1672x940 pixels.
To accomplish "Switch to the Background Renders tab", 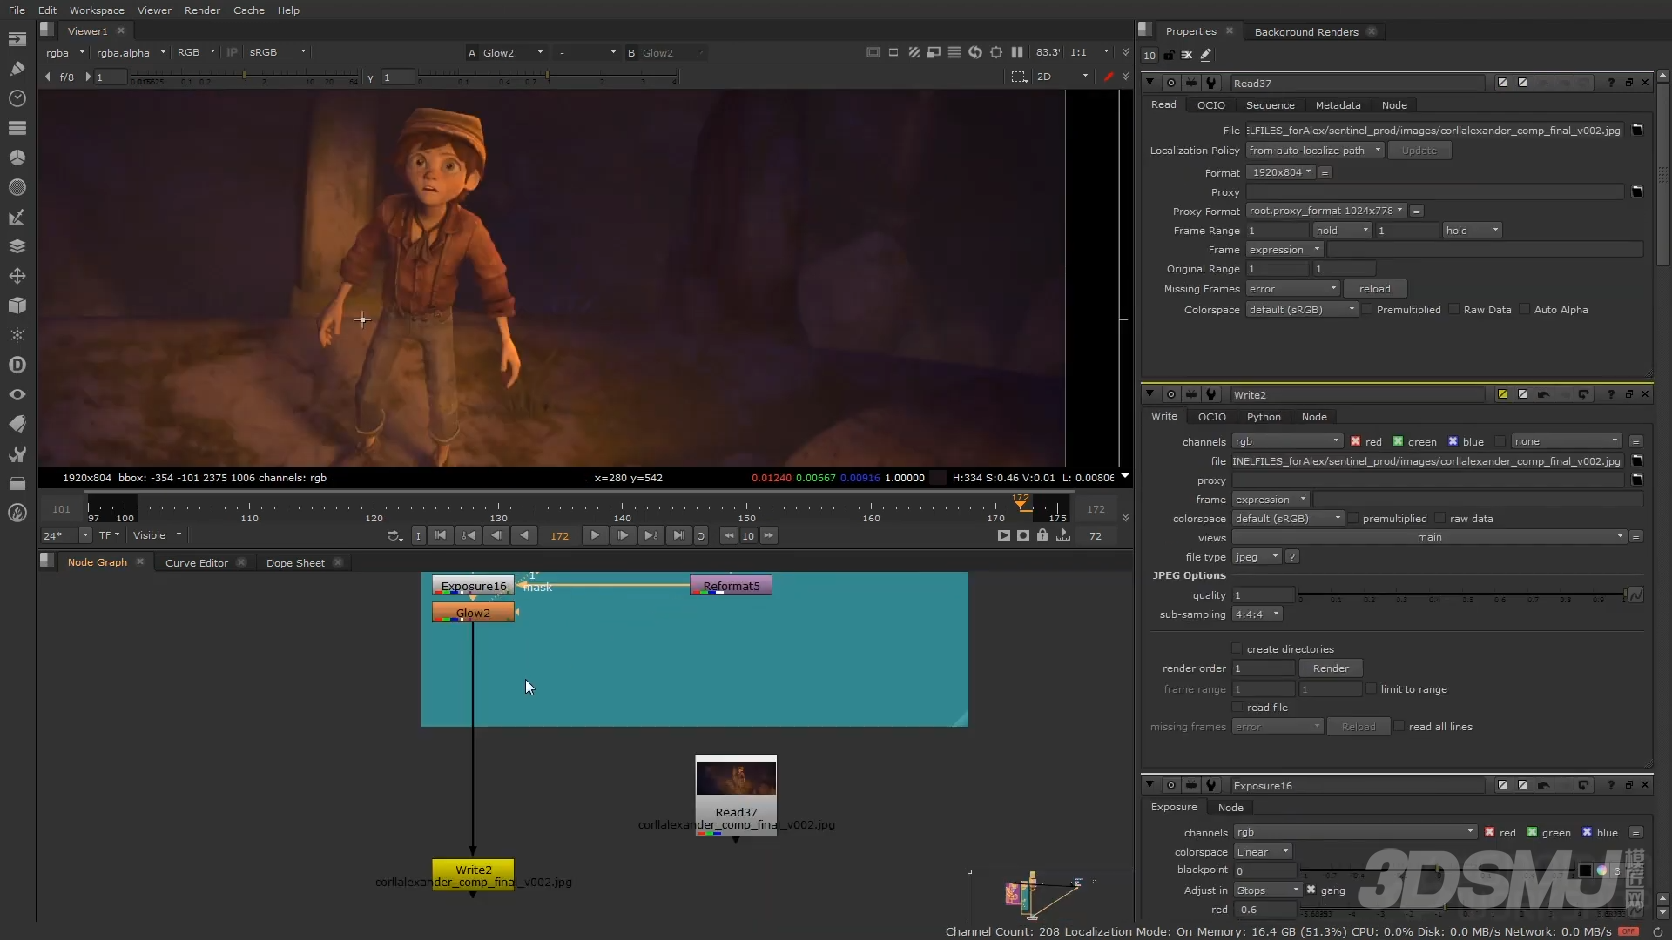I will point(1306,32).
